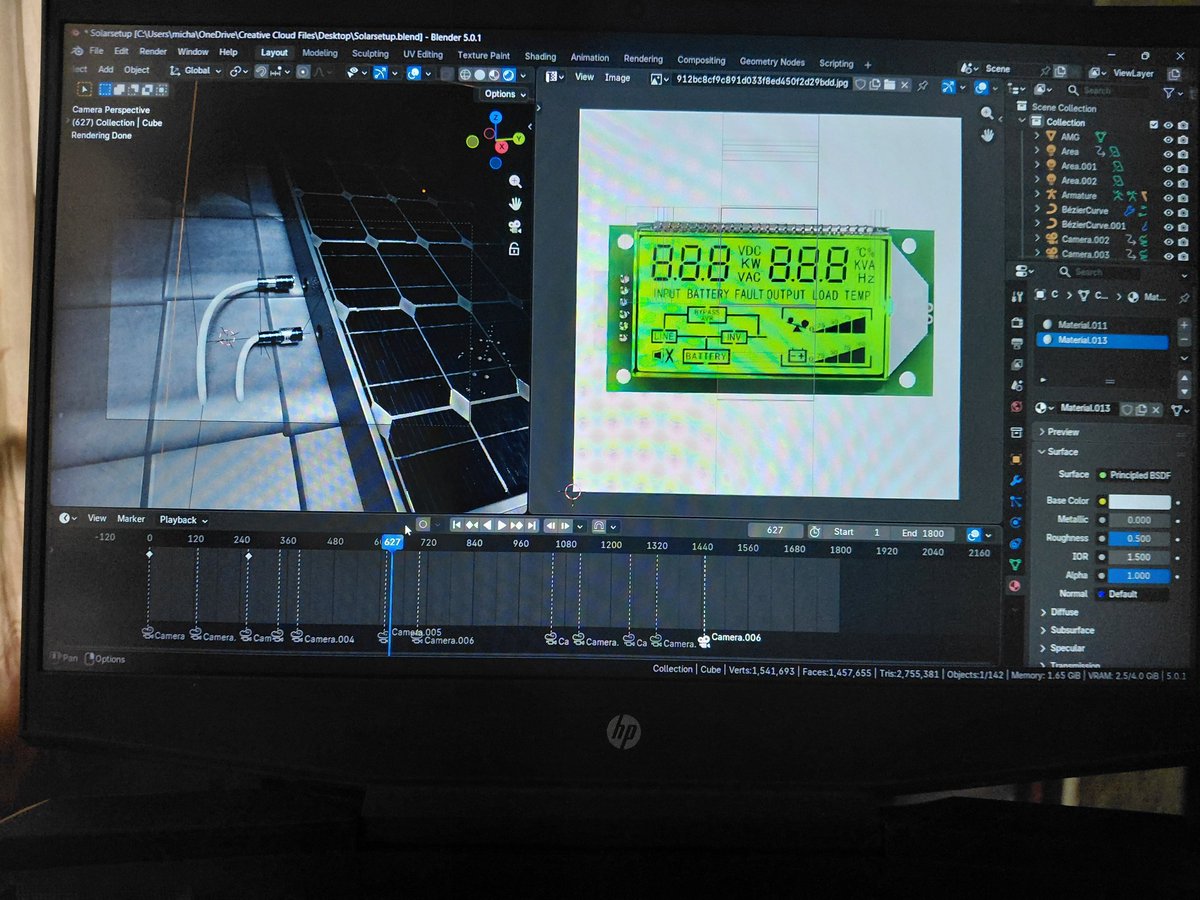Click the hand pan icon in Image Editor

pos(987,136)
